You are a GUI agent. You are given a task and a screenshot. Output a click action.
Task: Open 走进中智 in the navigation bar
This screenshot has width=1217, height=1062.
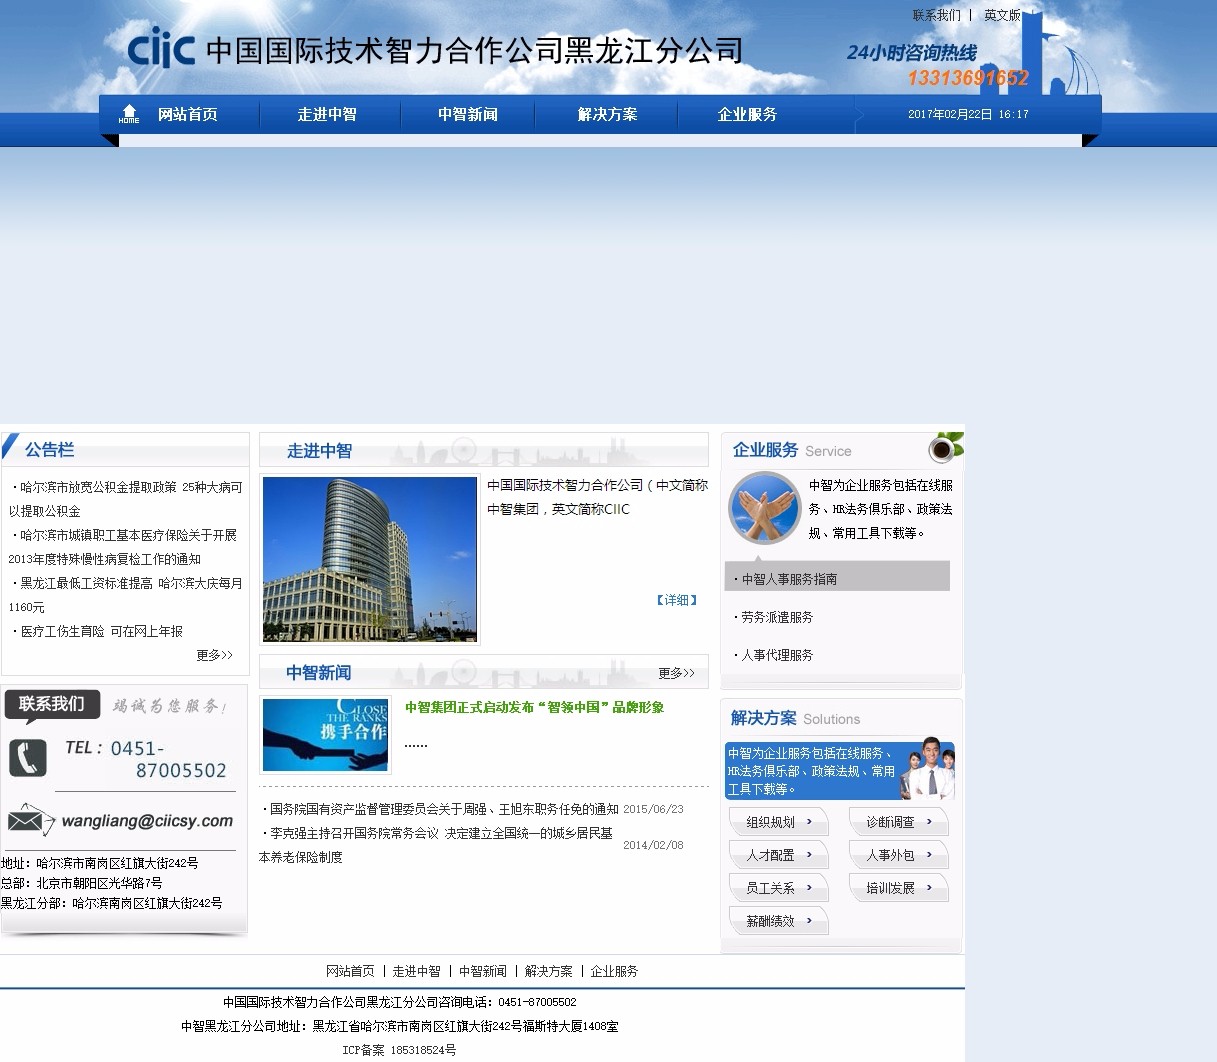tap(327, 115)
